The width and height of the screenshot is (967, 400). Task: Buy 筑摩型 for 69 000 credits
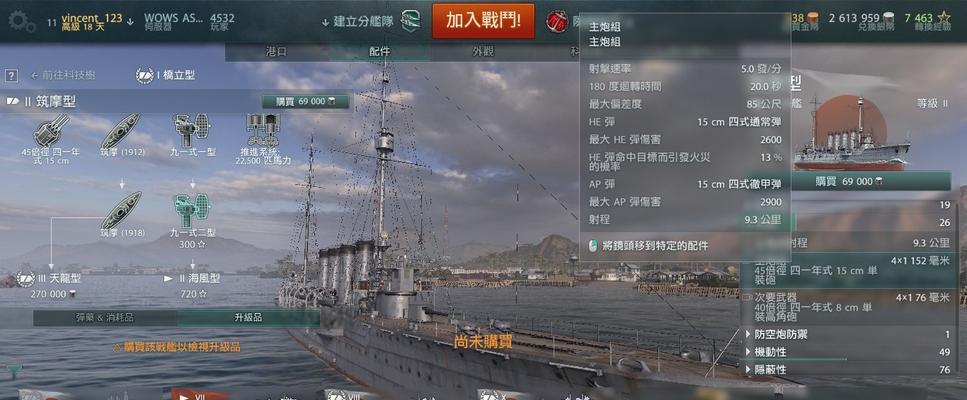coord(305,102)
